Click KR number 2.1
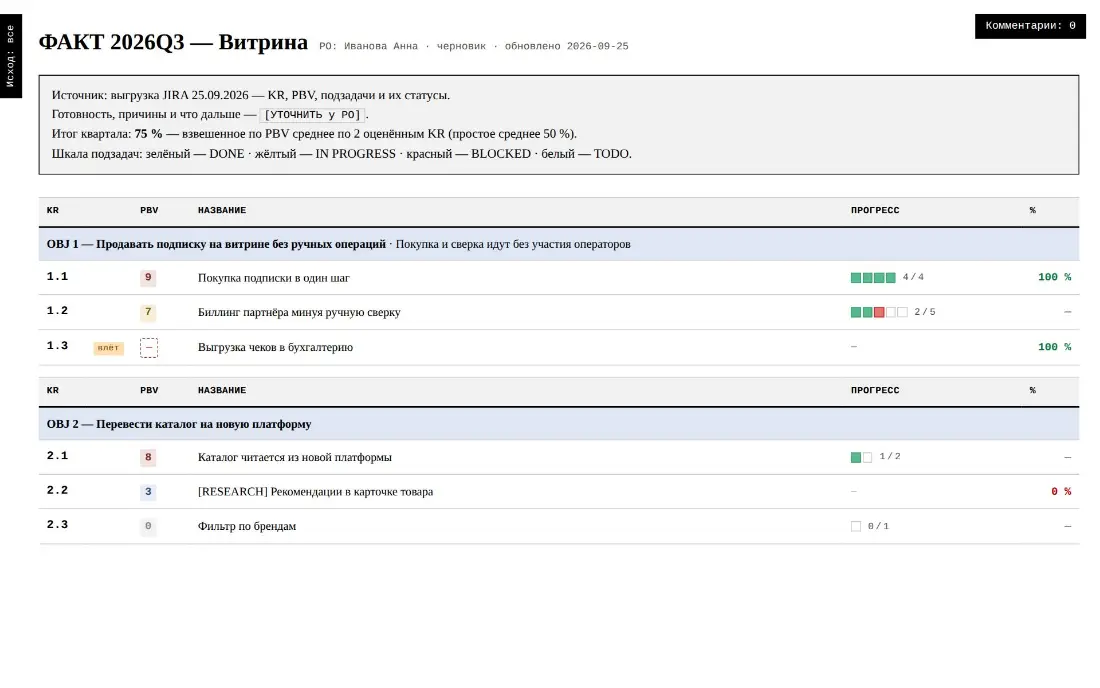This screenshot has width=1100, height=688. coord(58,456)
